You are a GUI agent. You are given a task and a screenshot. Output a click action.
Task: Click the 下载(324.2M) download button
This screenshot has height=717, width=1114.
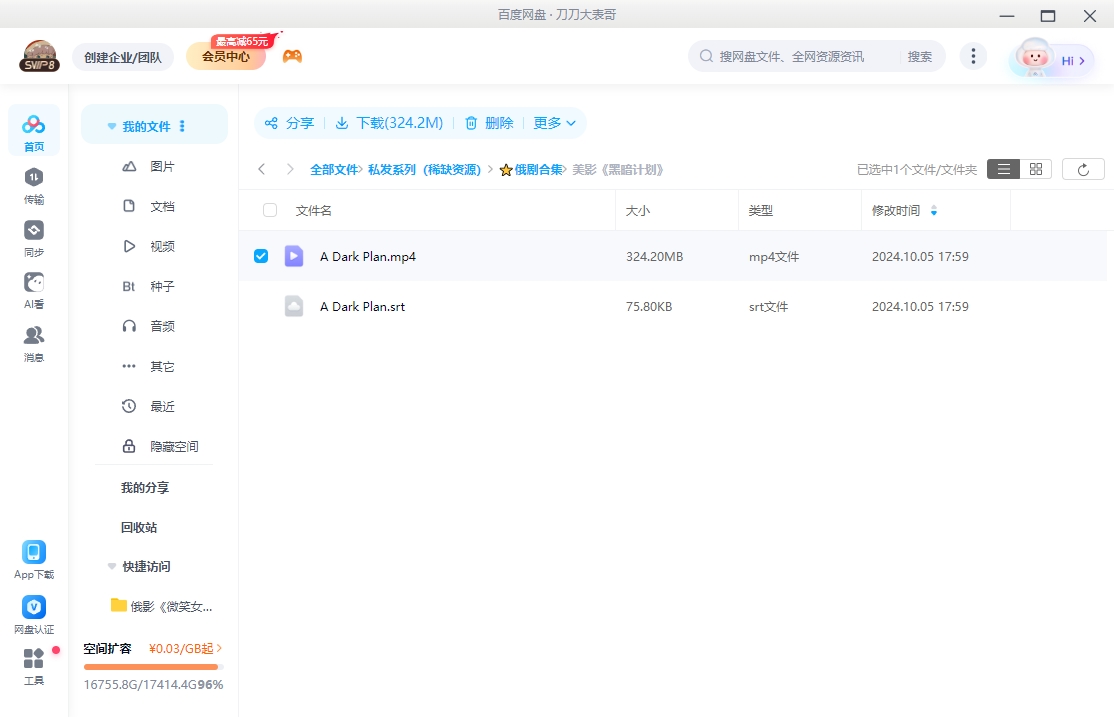point(389,123)
